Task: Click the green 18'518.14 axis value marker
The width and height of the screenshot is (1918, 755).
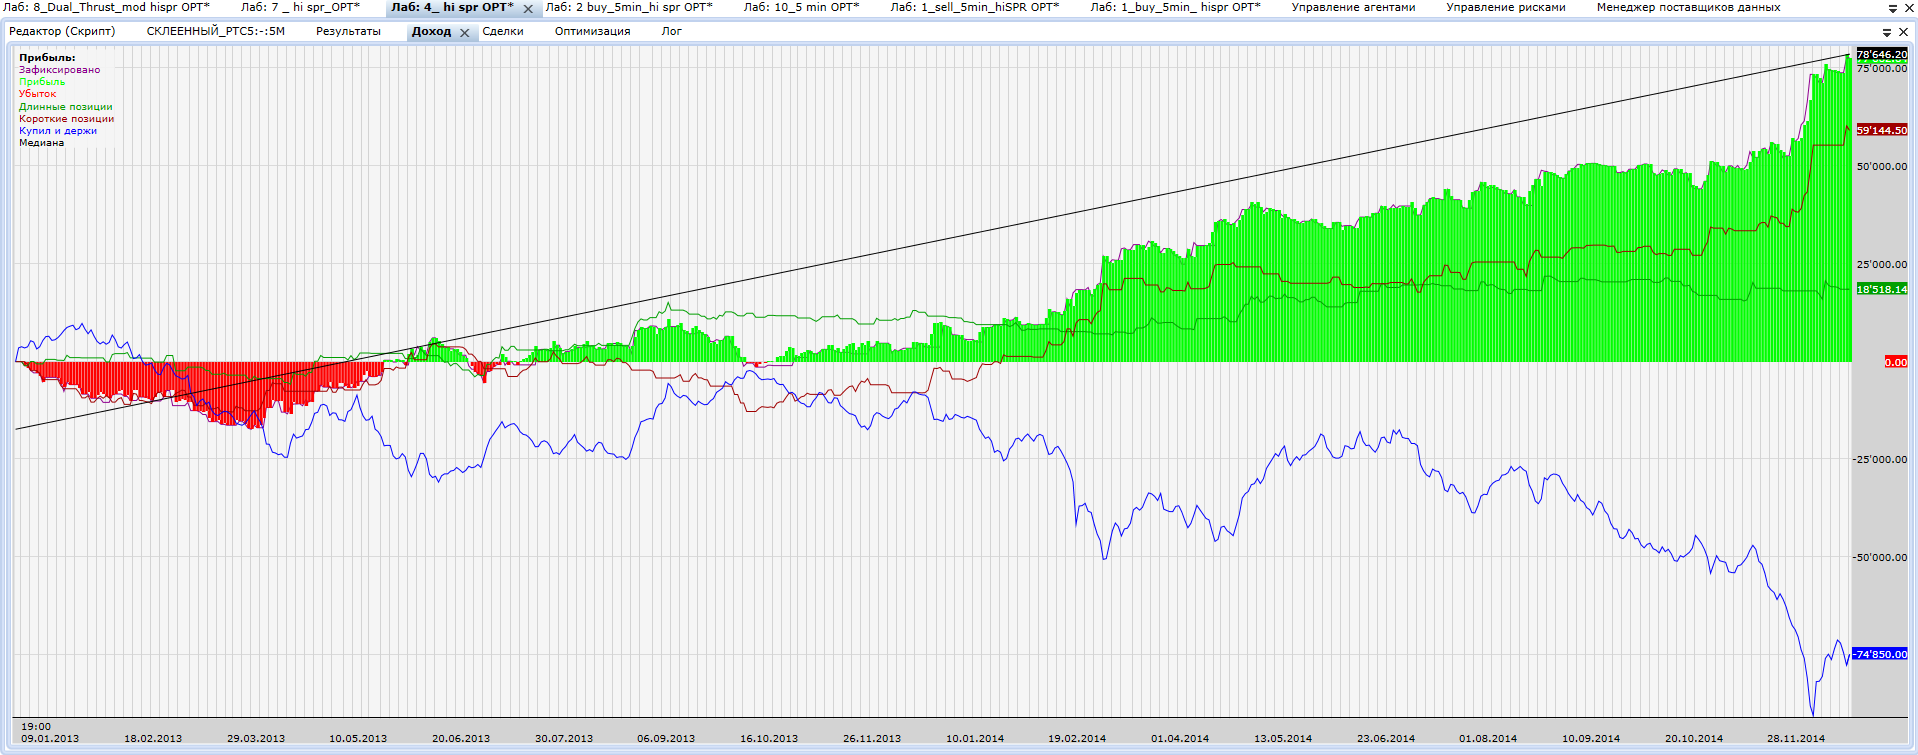Action: (x=1882, y=289)
